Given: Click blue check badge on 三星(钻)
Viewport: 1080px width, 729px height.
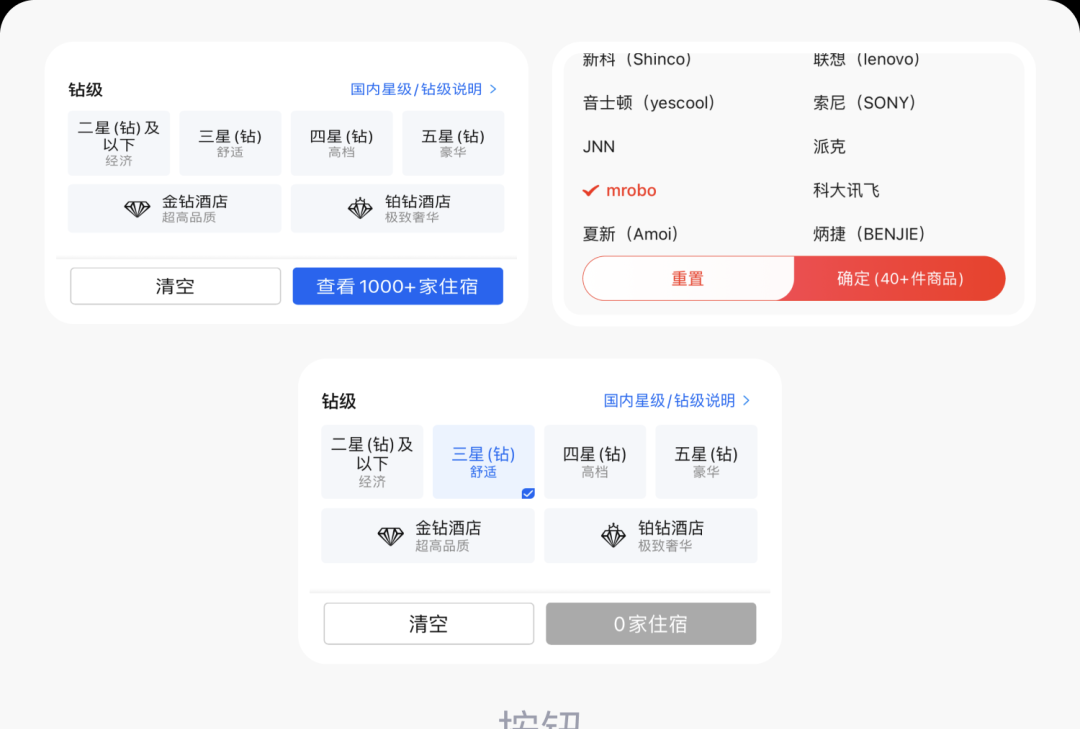Looking at the screenshot, I should pyautogui.click(x=528, y=493).
